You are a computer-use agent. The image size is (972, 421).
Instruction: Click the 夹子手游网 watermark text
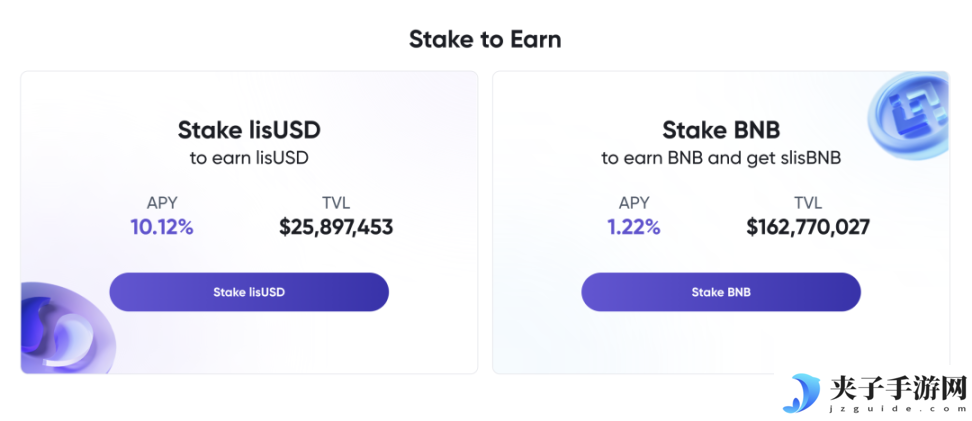(897, 389)
